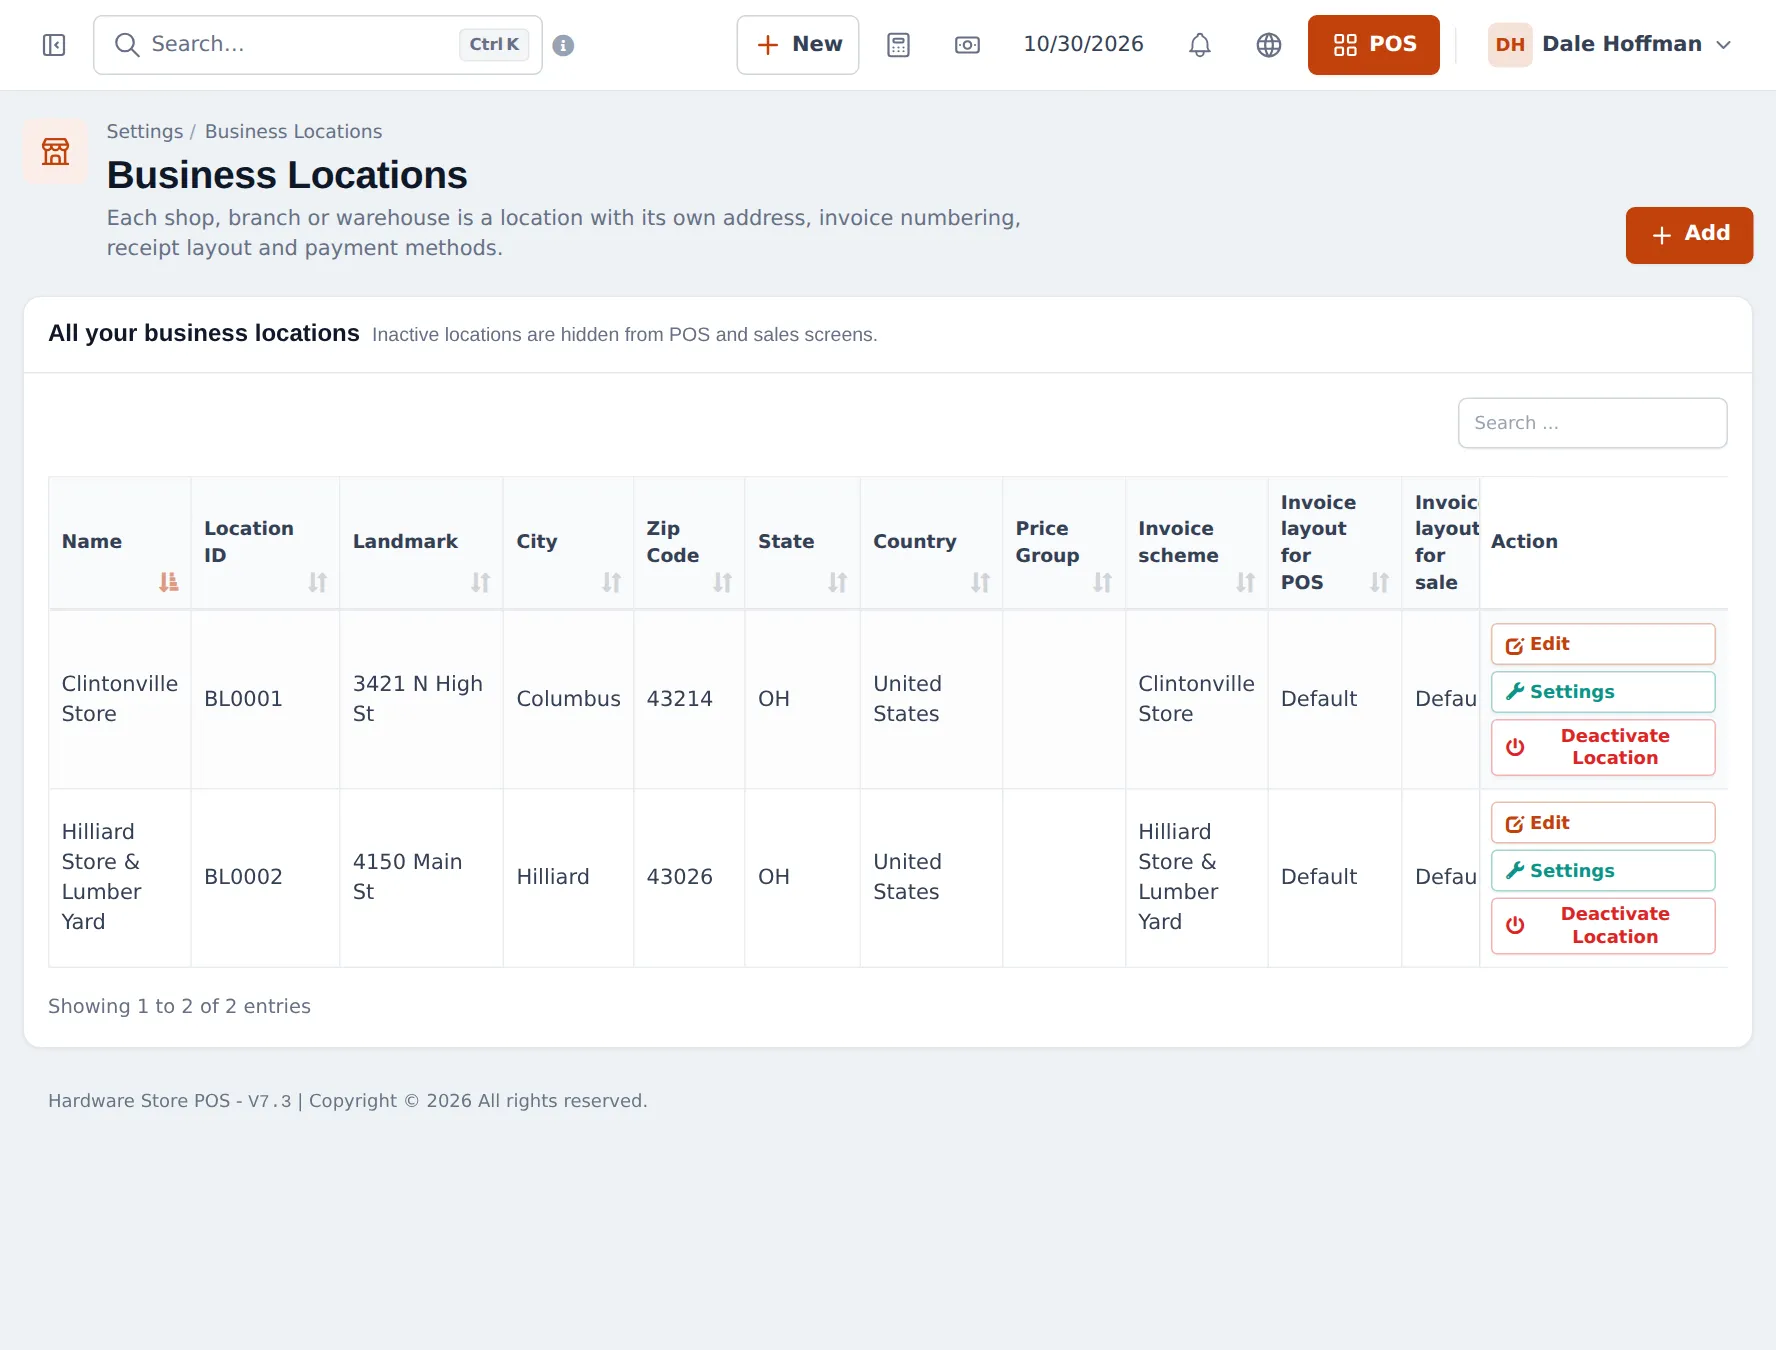
Task: Sort by Location ID column
Action: tap(265, 542)
